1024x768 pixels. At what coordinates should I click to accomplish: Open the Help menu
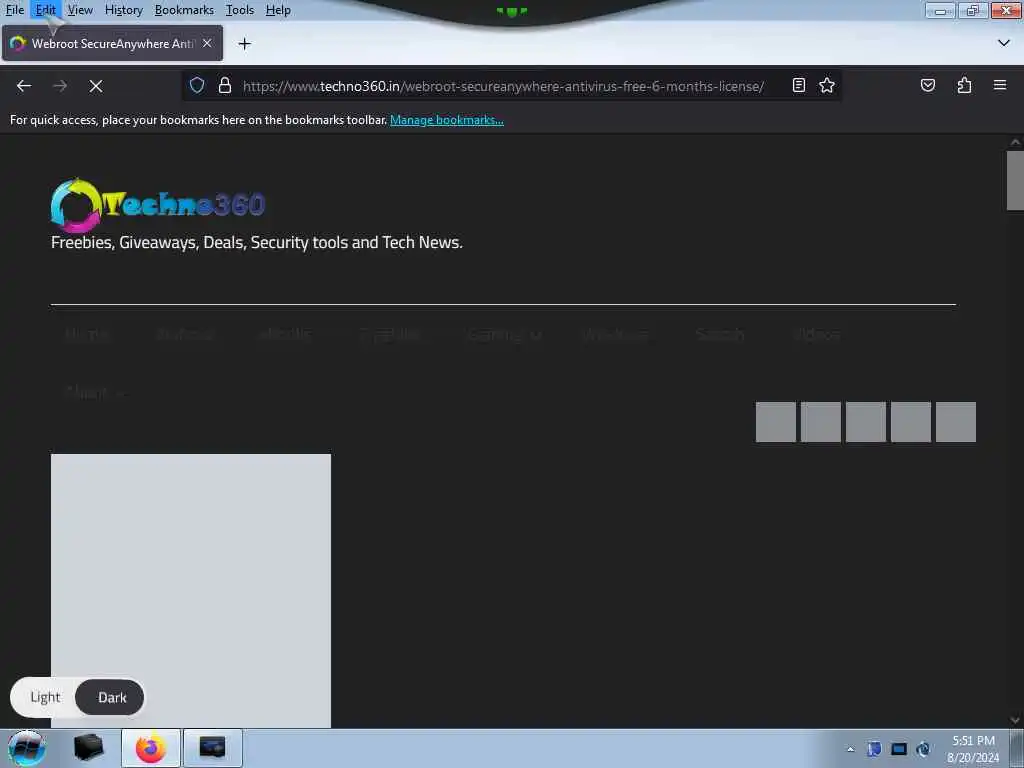pyautogui.click(x=278, y=10)
